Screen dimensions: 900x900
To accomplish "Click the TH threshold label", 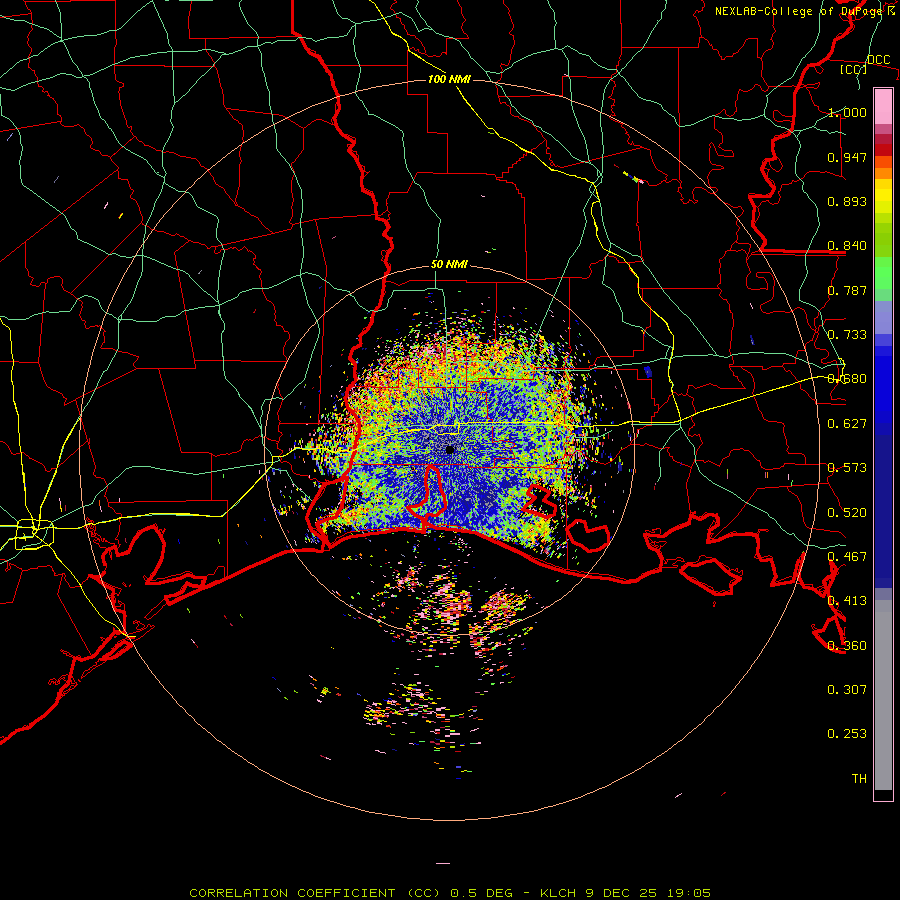I will point(859,779).
